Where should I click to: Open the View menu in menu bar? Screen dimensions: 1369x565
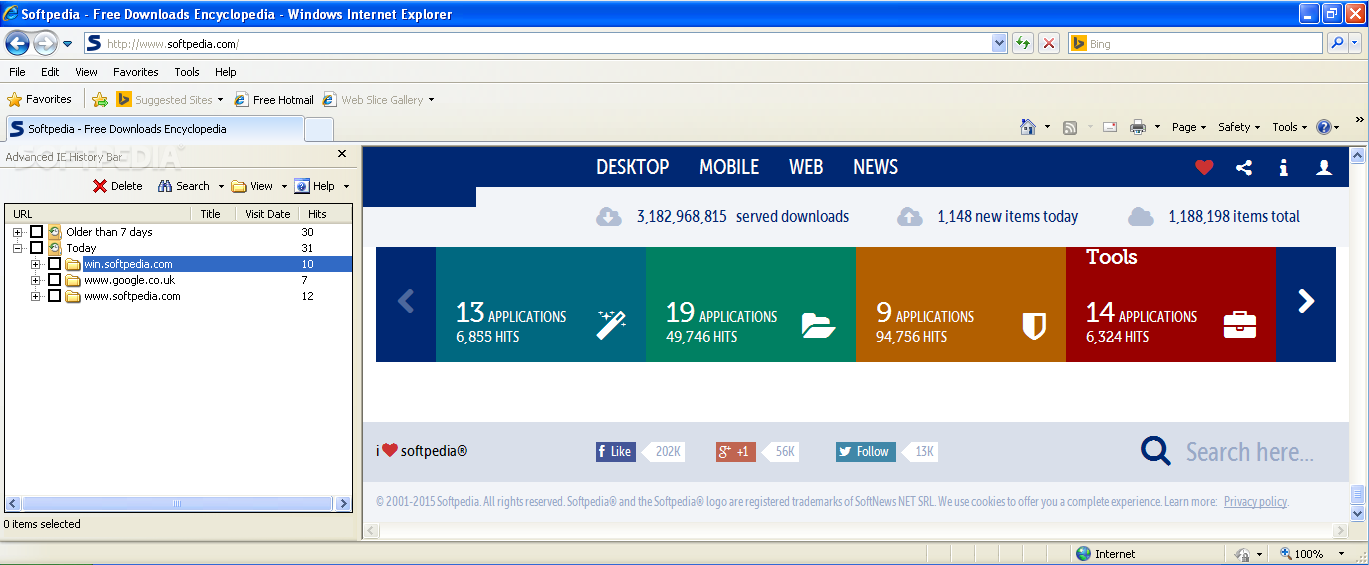pyautogui.click(x=86, y=72)
